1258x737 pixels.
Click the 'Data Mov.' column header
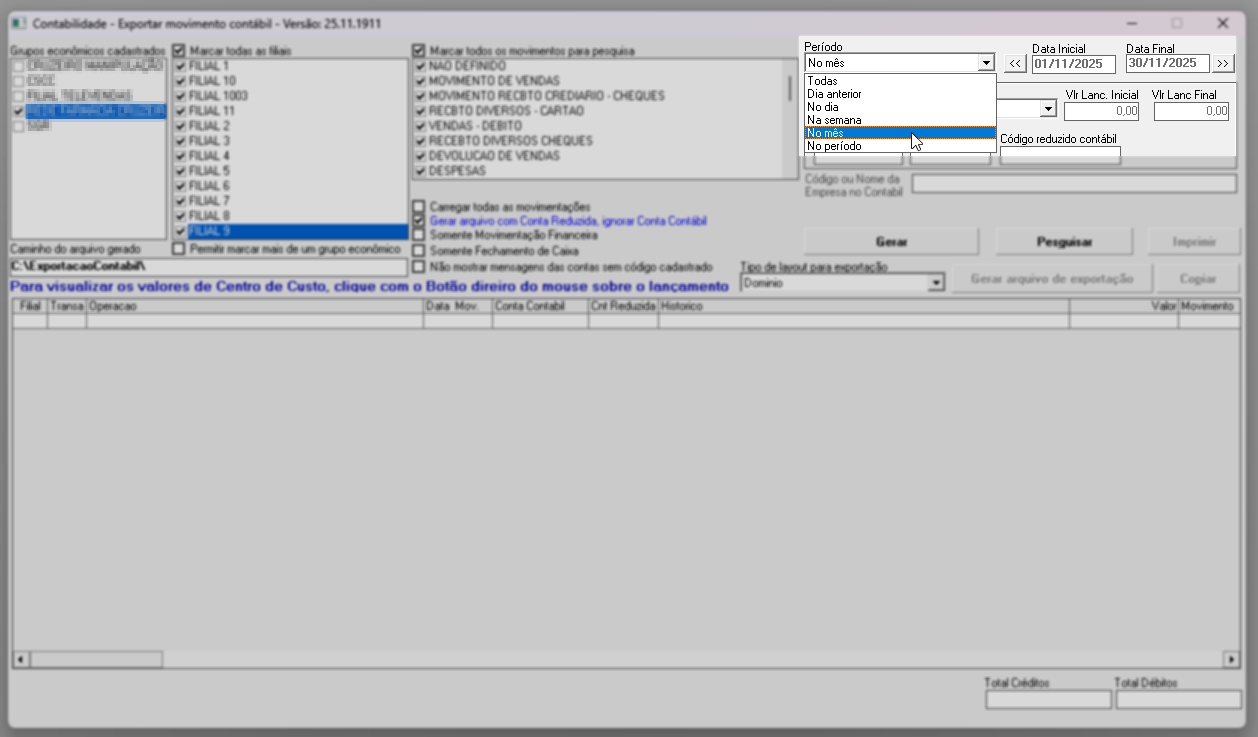(458, 306)
